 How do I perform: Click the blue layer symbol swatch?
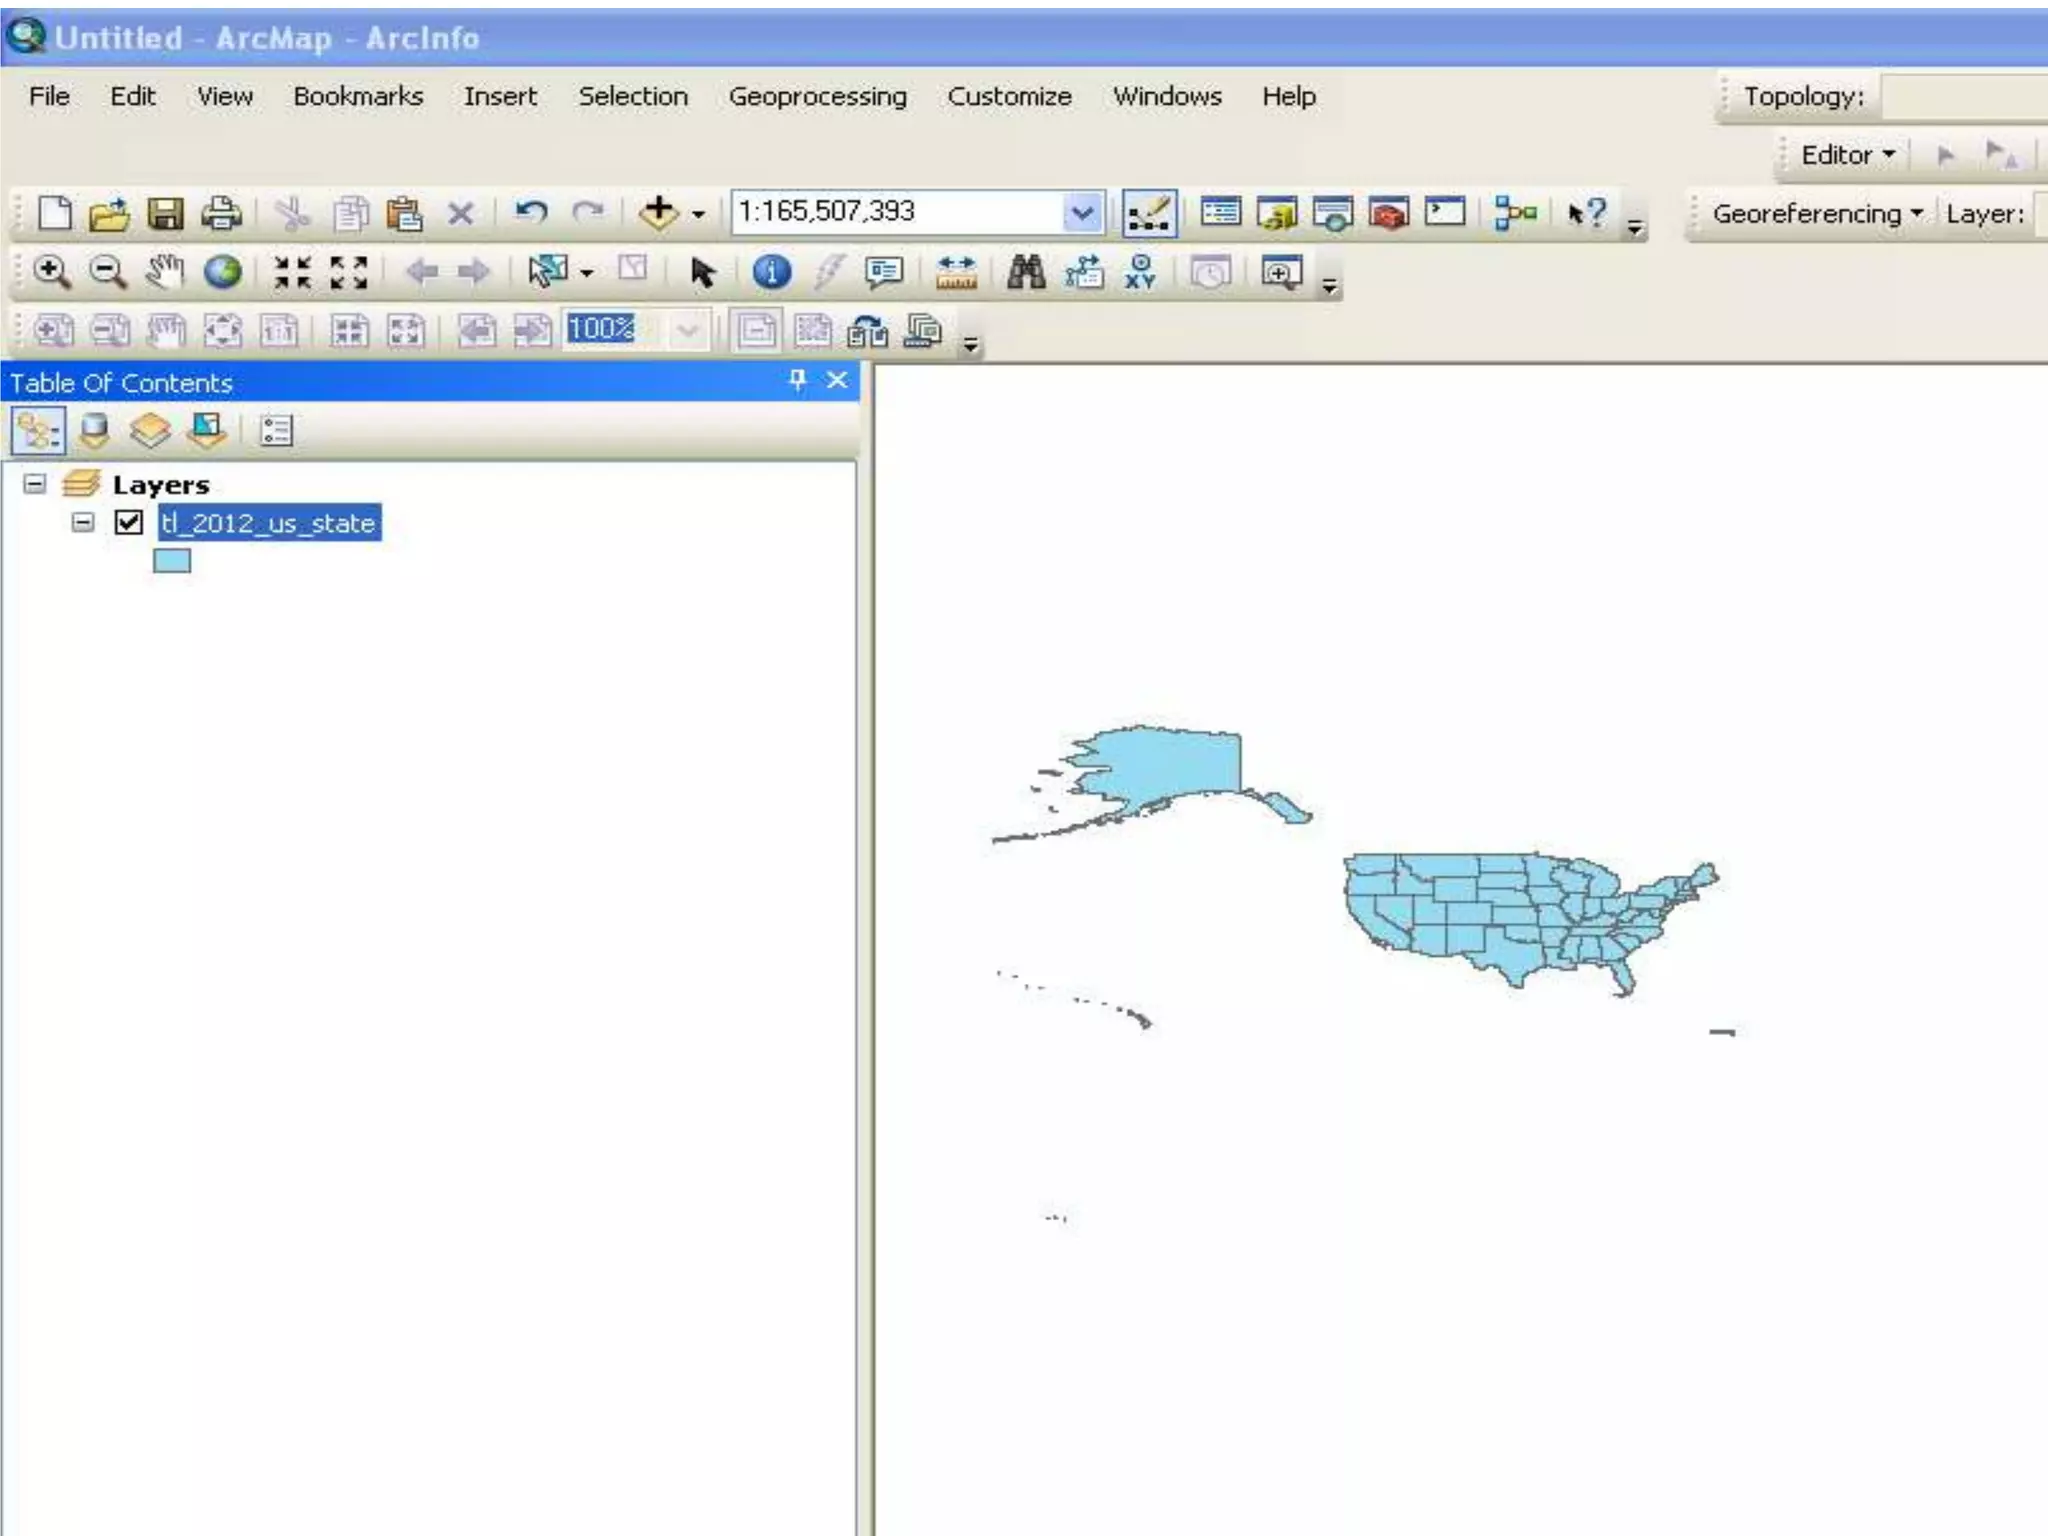[172, 561]
